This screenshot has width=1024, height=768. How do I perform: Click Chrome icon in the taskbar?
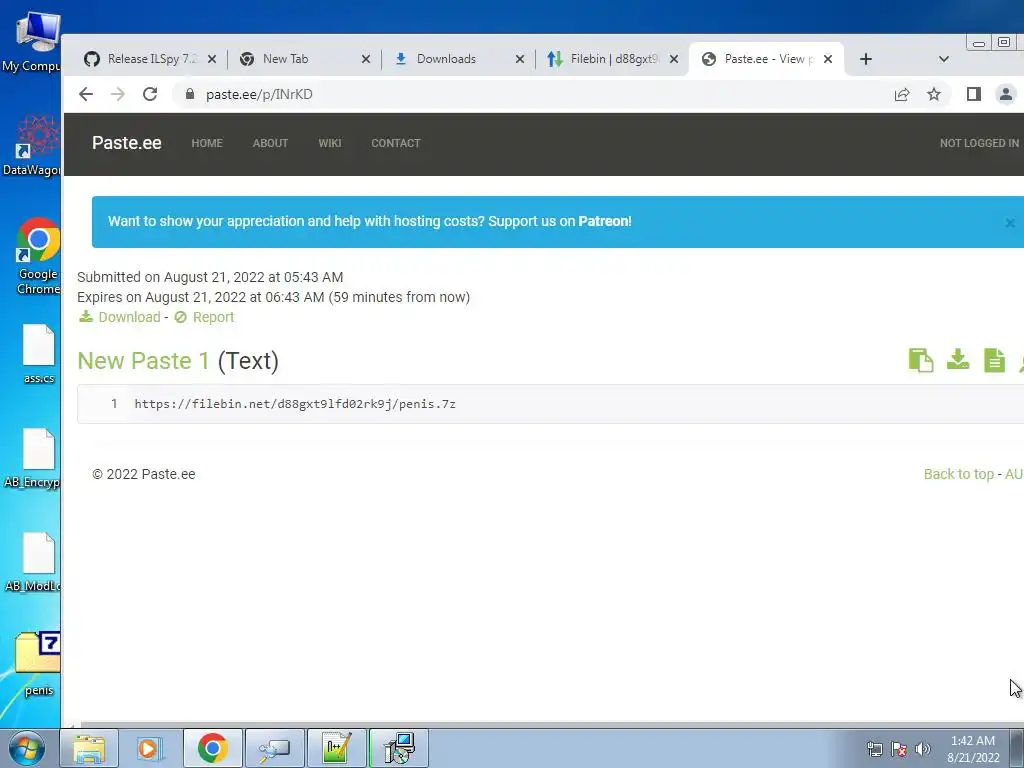[212, 748]
